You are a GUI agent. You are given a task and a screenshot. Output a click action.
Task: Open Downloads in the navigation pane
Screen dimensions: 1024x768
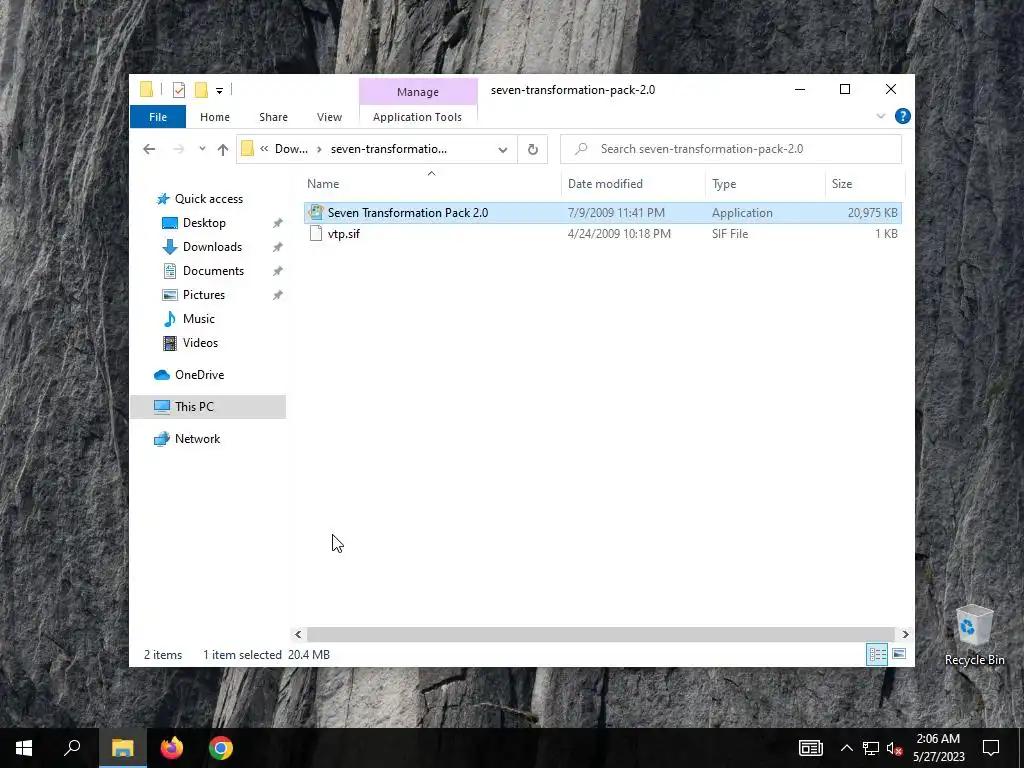212,247
